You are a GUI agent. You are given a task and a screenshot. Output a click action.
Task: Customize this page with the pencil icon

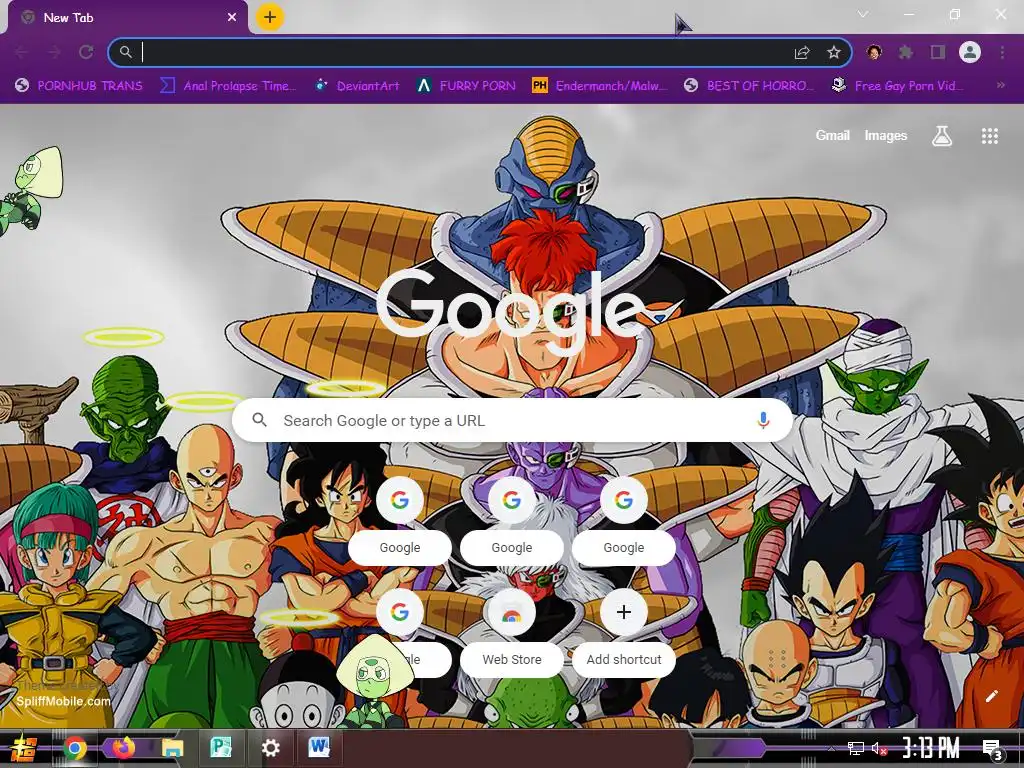click(x=991, y=696)
